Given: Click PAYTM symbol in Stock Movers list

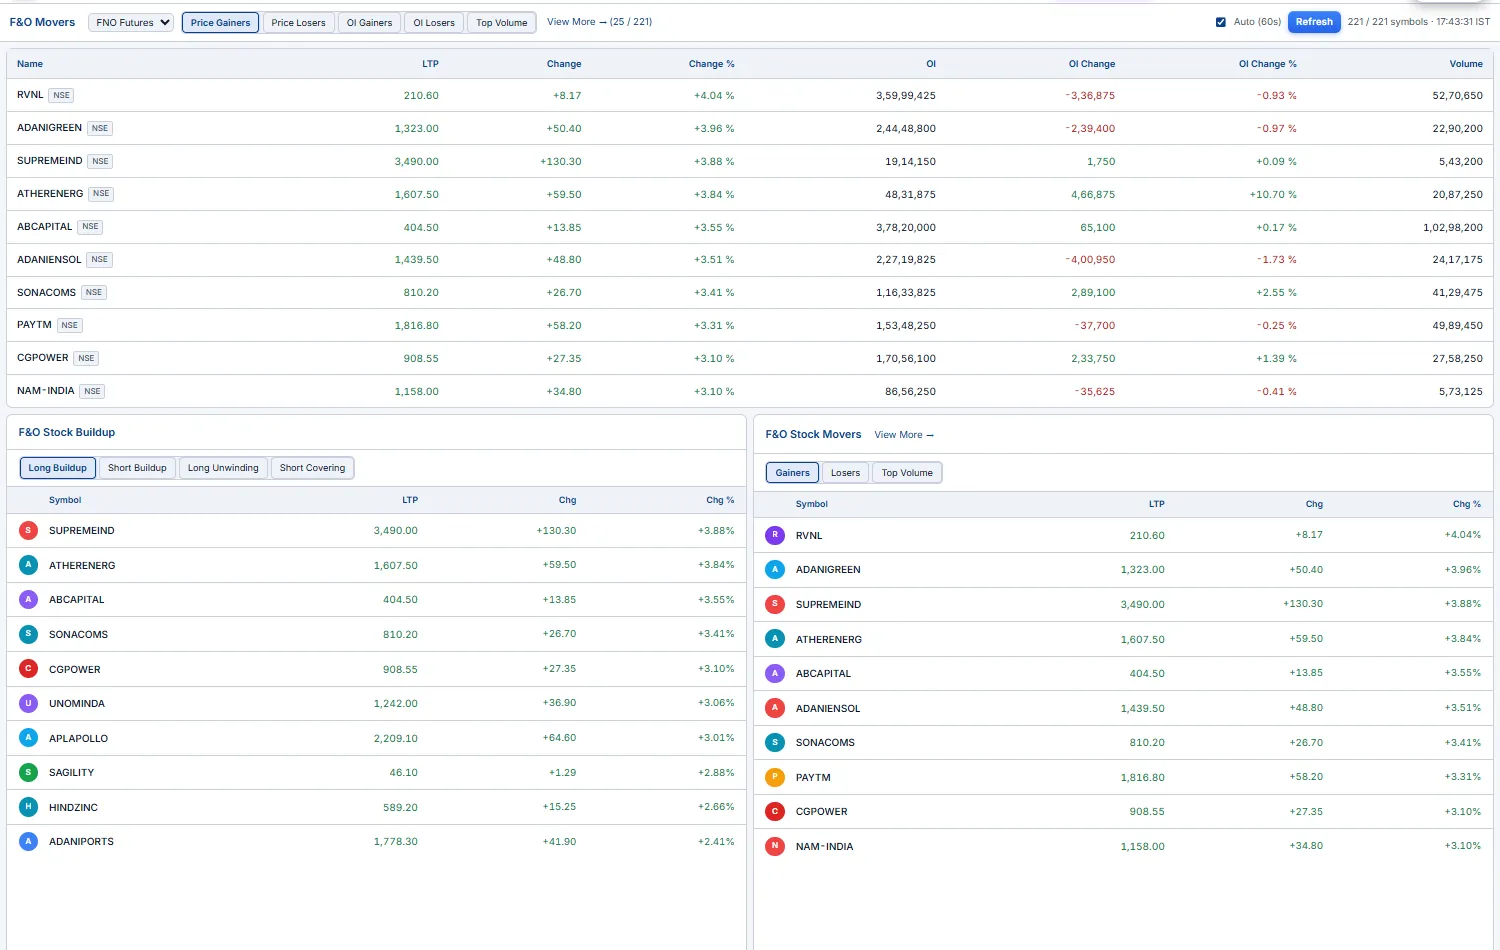Looking at the screenshot, I should tap(813, 778).
